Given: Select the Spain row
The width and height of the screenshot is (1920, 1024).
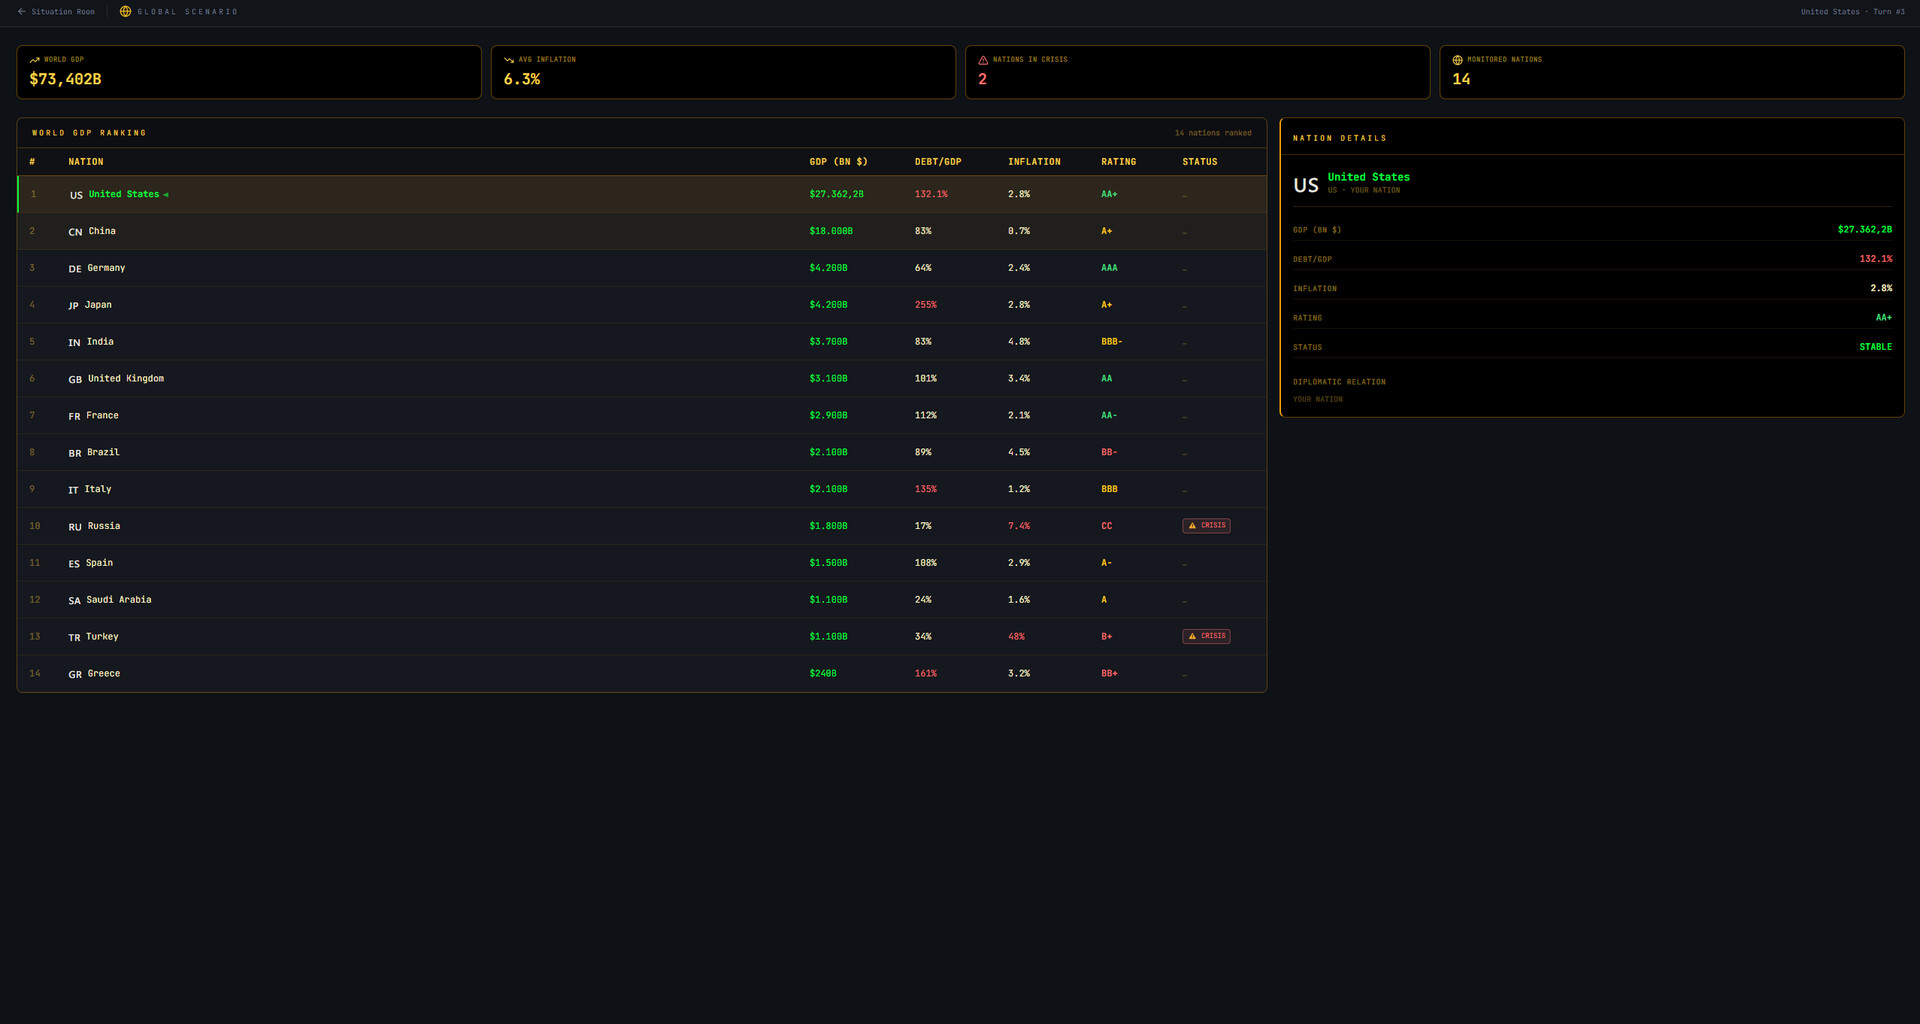Looking at the screenshot, I should click(x=642, y=563).
